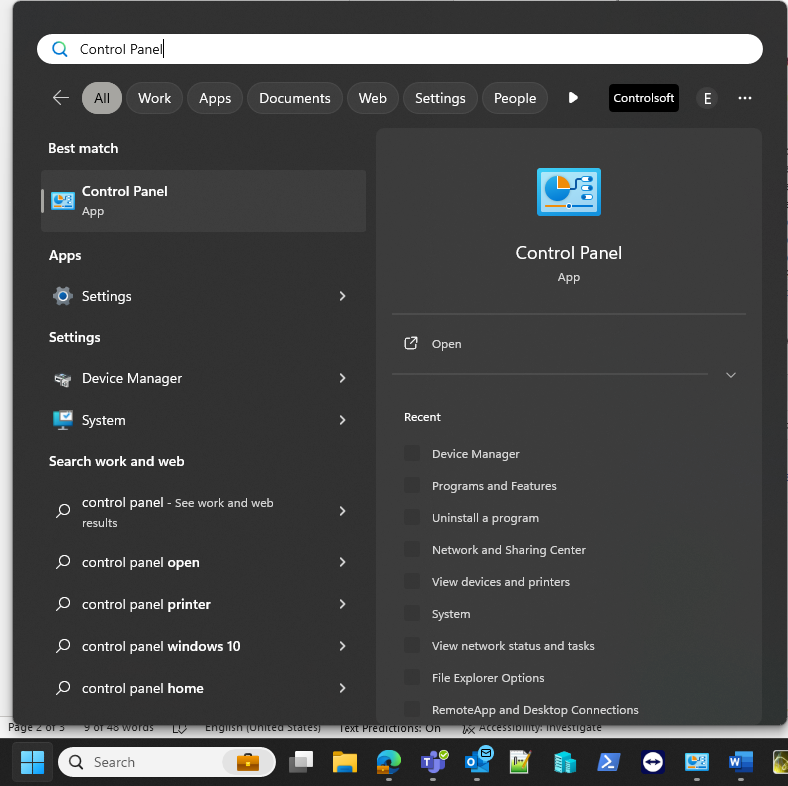Open TeamViewer from the taskbar

pos(652,762)
